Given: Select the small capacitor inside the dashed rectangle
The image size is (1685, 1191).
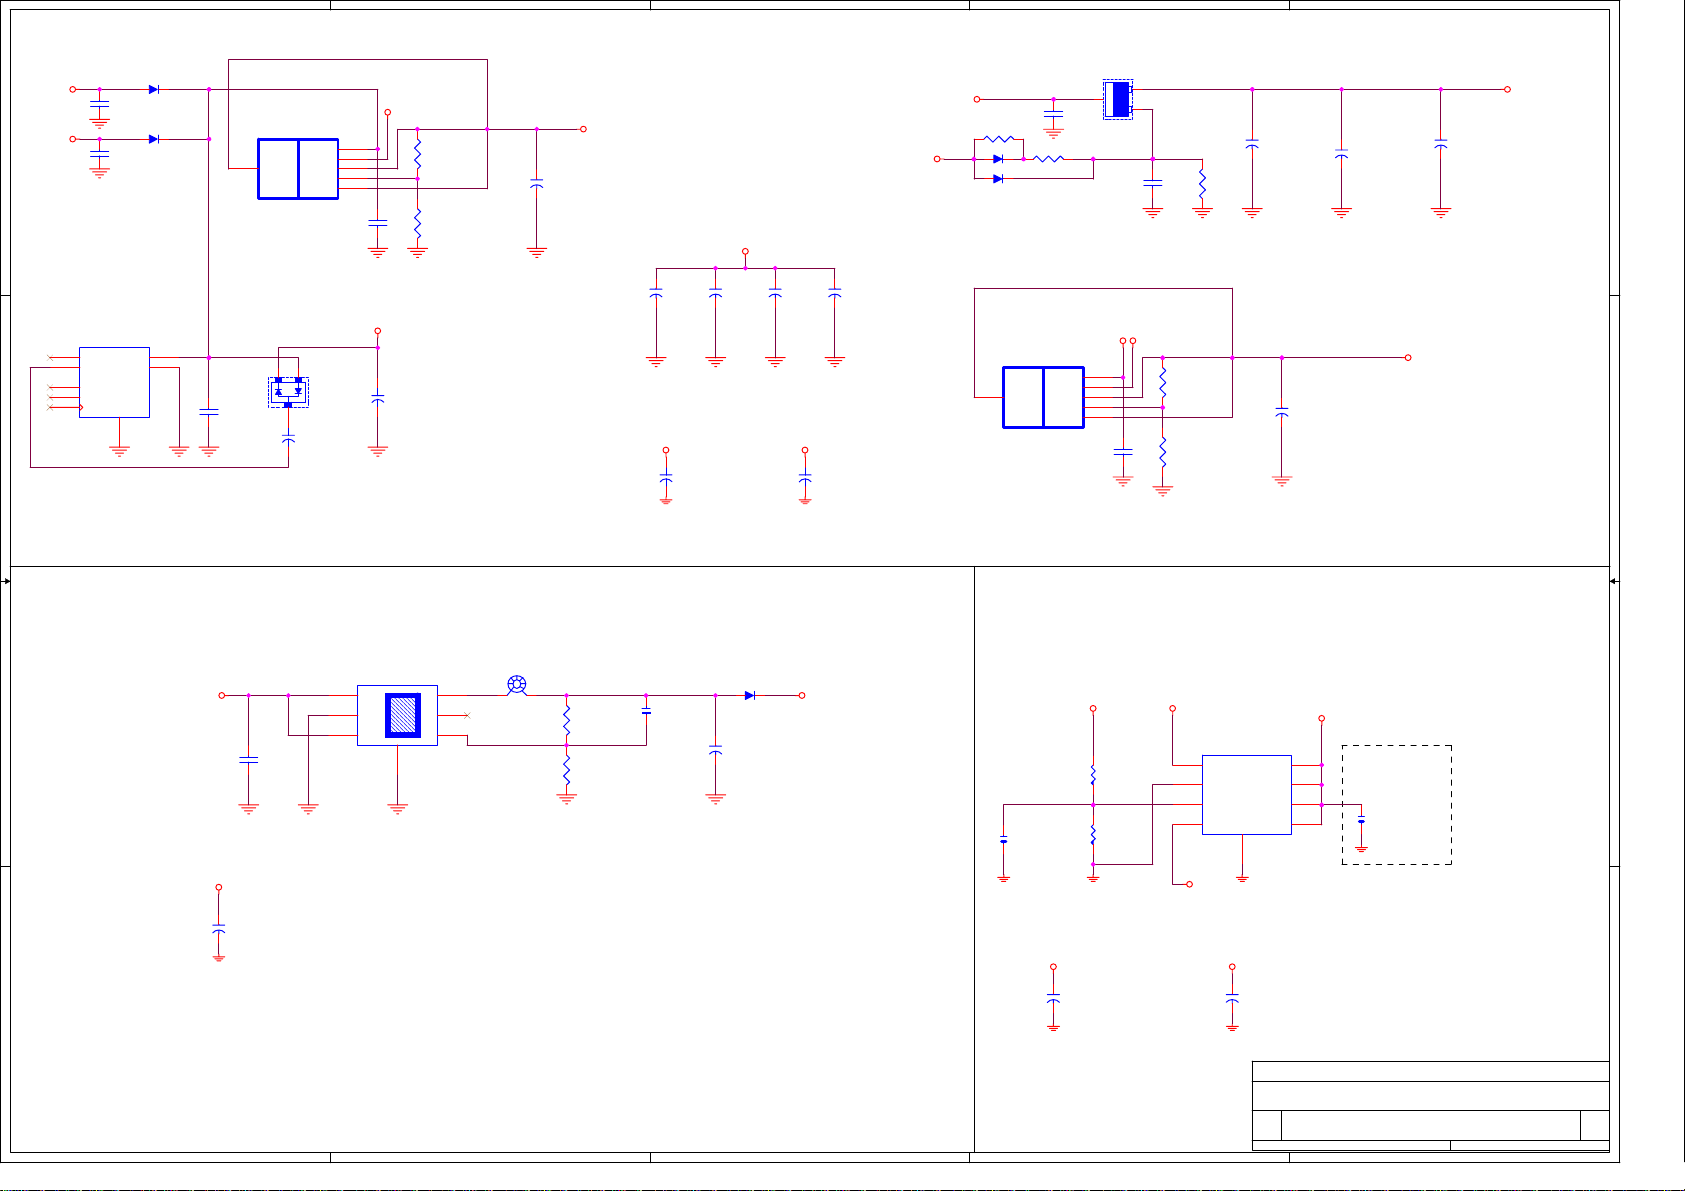Looking at the screenshot, I should [x=1362, y=820].
